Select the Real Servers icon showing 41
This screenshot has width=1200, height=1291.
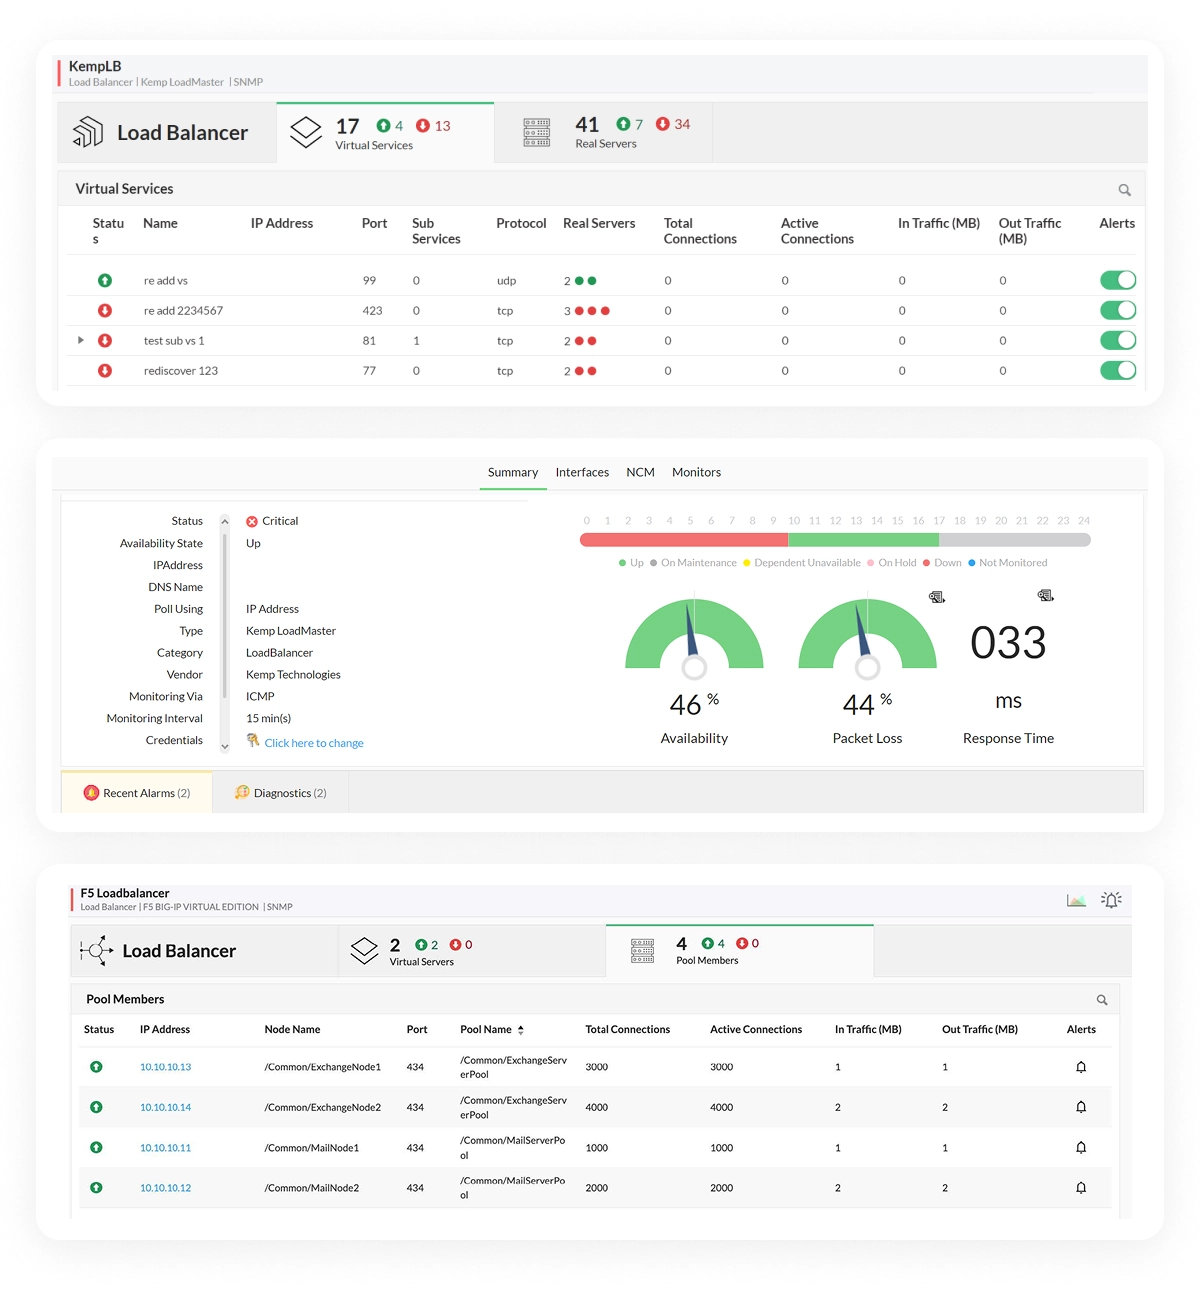pos(536,131)
